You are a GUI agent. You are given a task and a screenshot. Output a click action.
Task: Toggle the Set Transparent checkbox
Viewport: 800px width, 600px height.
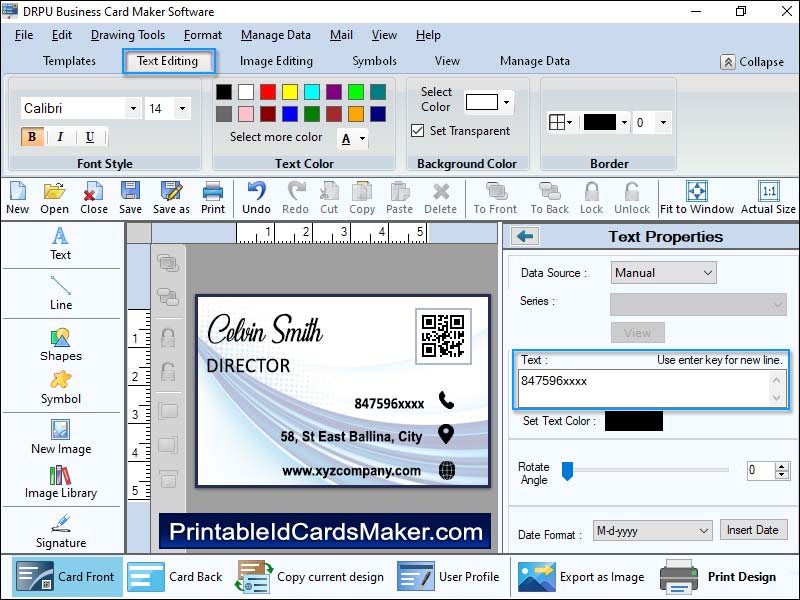(x=418, y=131)
